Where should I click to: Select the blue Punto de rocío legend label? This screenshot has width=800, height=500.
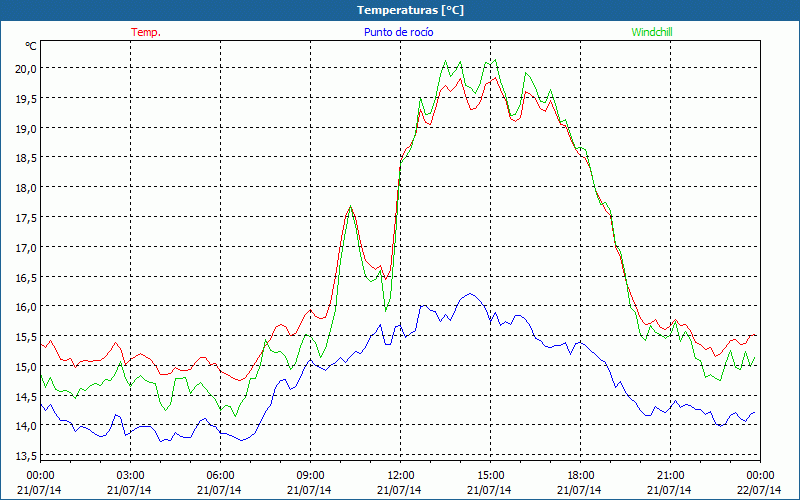398,32
